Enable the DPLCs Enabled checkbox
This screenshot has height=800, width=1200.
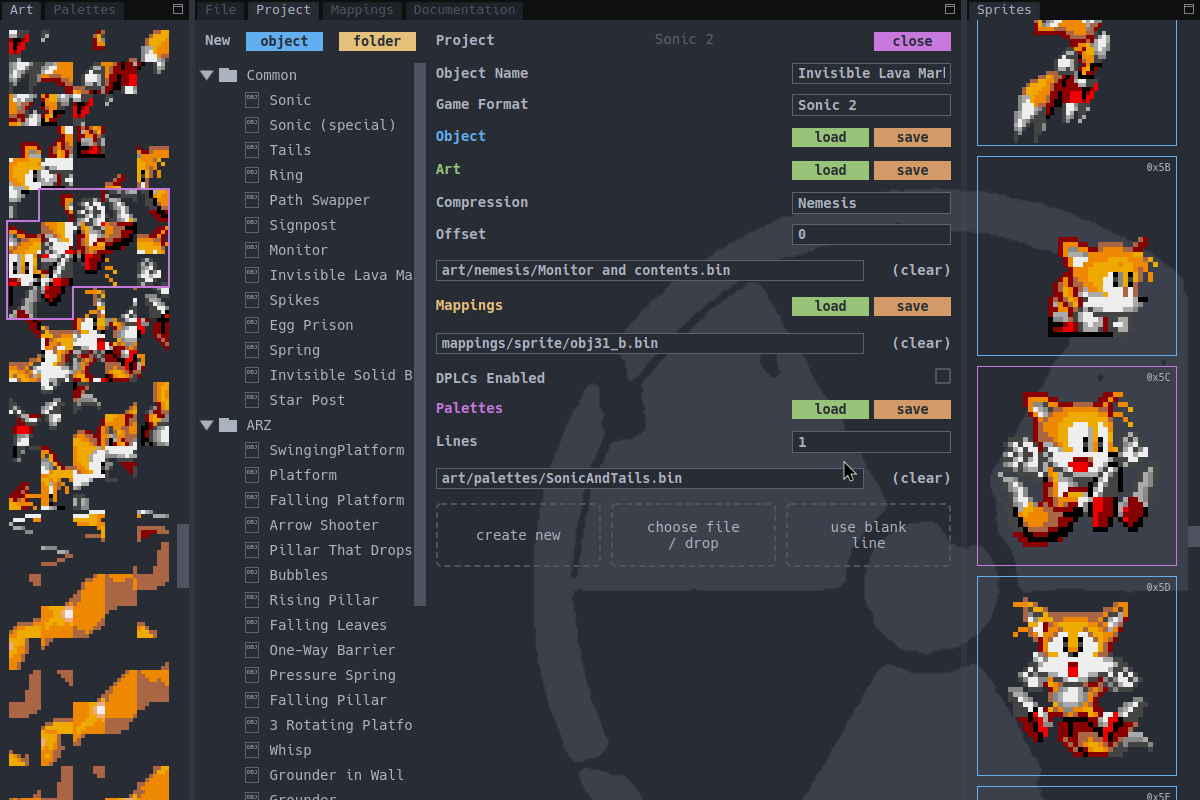point(942,377)
